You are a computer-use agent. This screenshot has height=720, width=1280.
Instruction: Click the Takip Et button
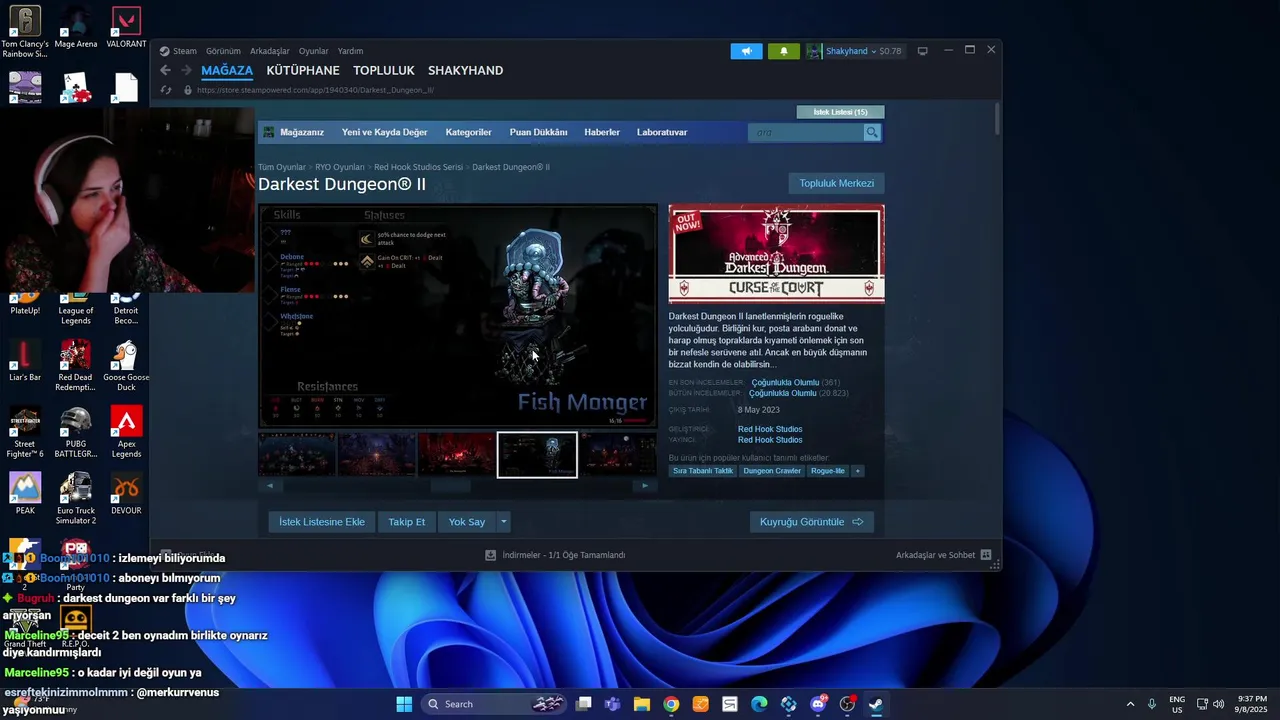click(x=407, y=522)
